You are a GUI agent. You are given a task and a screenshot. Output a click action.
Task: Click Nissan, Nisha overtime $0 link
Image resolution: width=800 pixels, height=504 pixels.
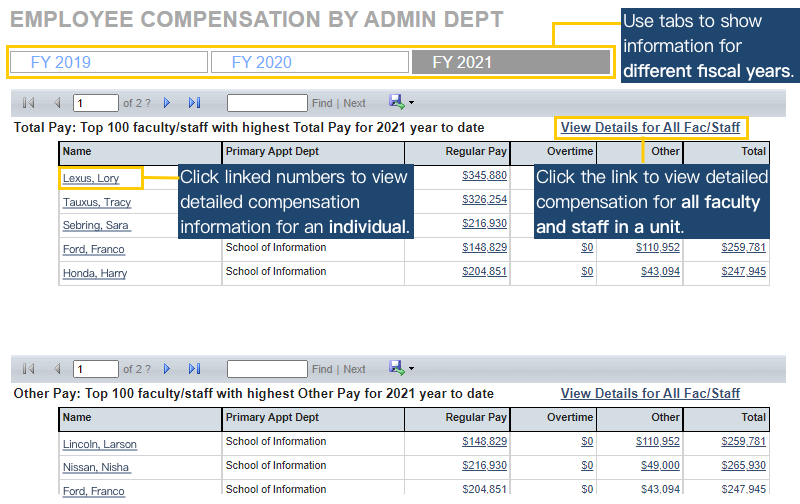(587, 465)
